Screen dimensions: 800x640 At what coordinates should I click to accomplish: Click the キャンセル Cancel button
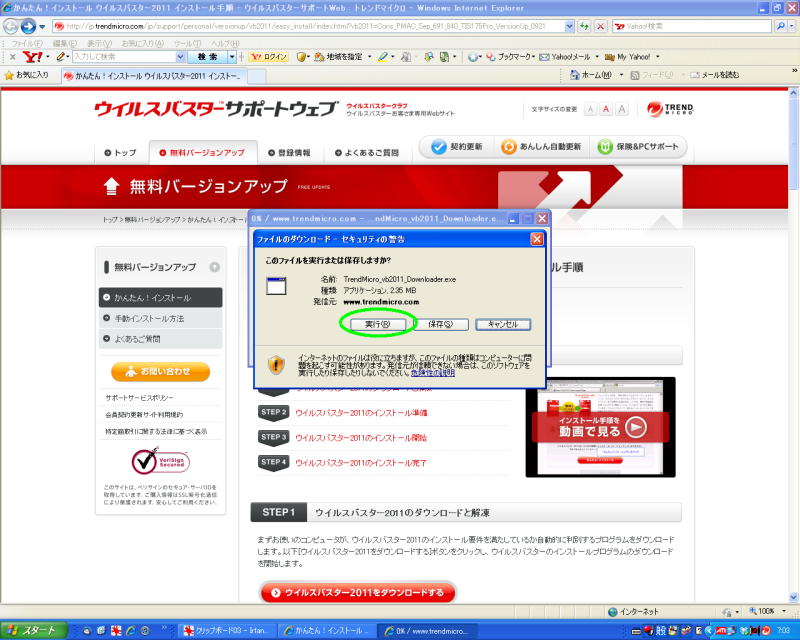click(503, 324)
